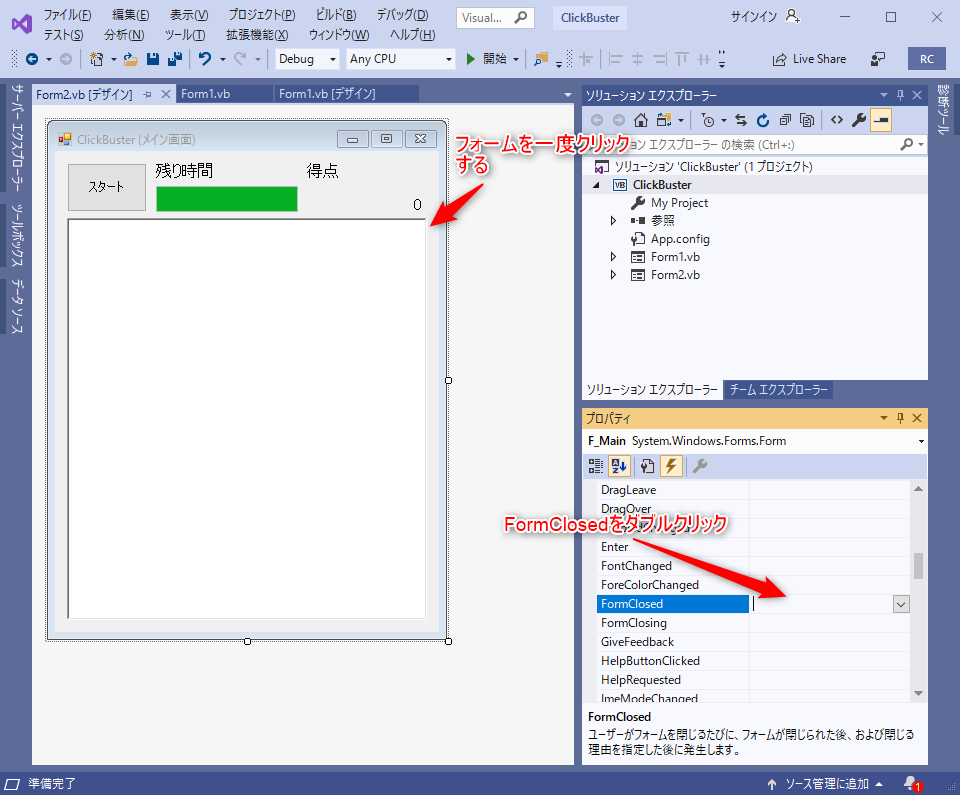Click the Collapse All icon in Solution Explorer
Screen dimensions: 960x795
(x=785, y=120)
